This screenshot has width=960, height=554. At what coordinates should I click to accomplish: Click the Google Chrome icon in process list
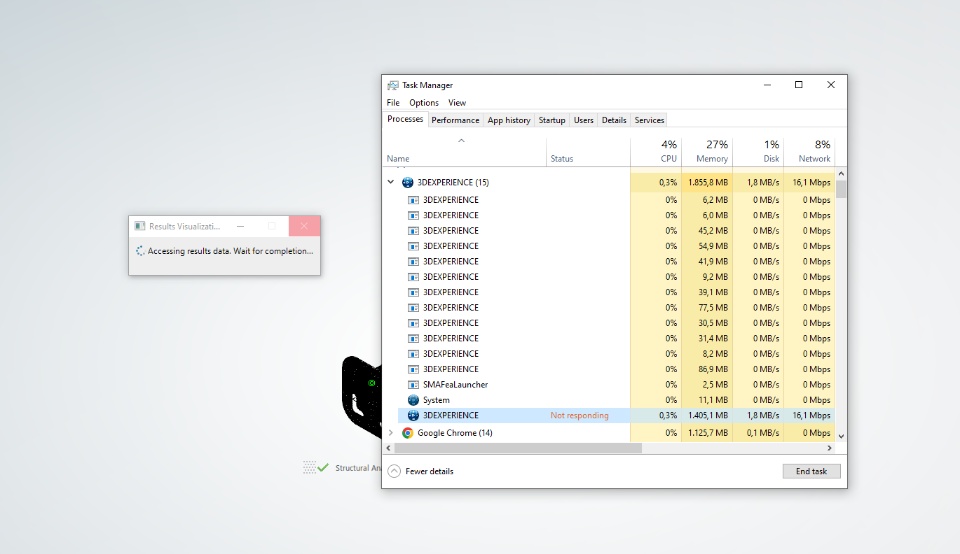point(407,433)
